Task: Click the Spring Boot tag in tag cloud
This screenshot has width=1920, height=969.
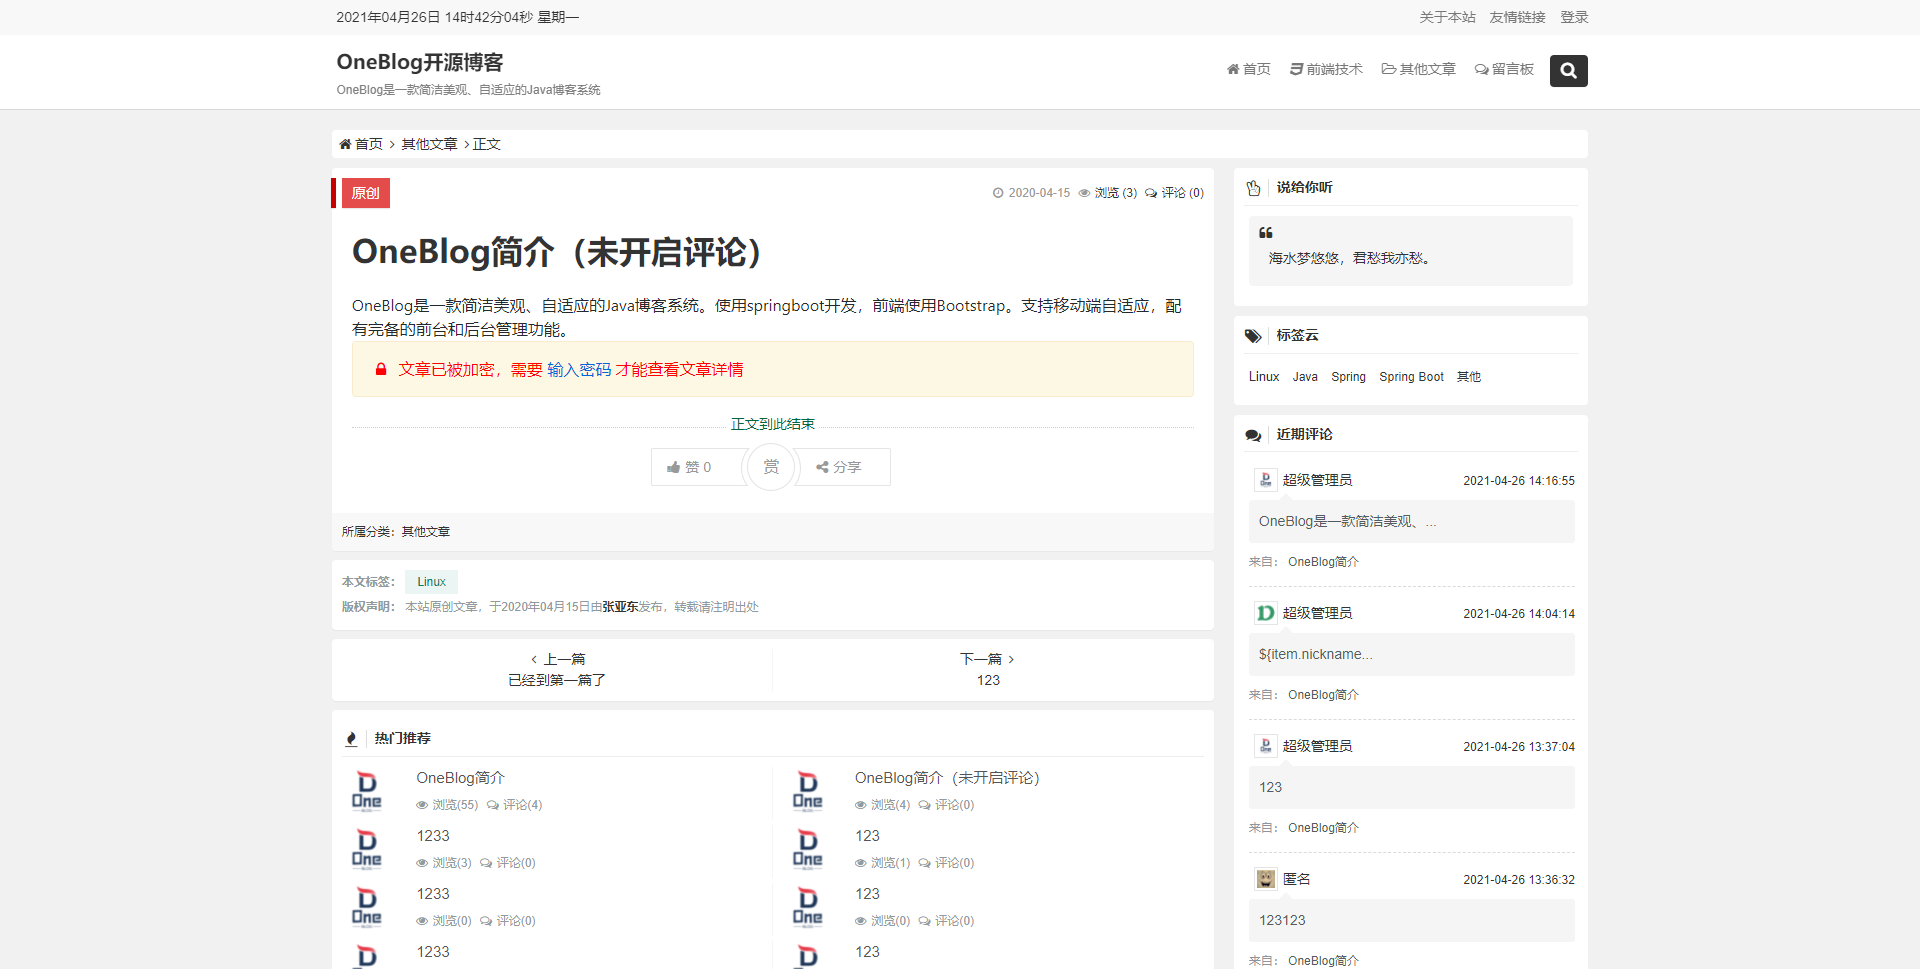Action: (1411, 376)
